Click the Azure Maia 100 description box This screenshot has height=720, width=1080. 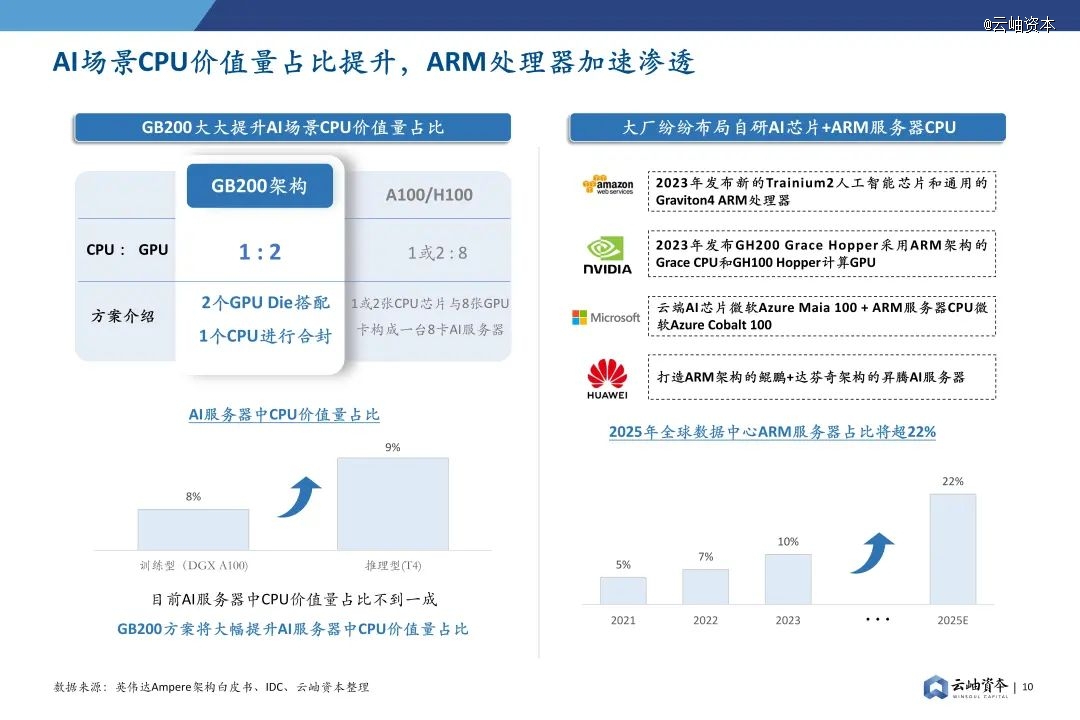point(821,316)
